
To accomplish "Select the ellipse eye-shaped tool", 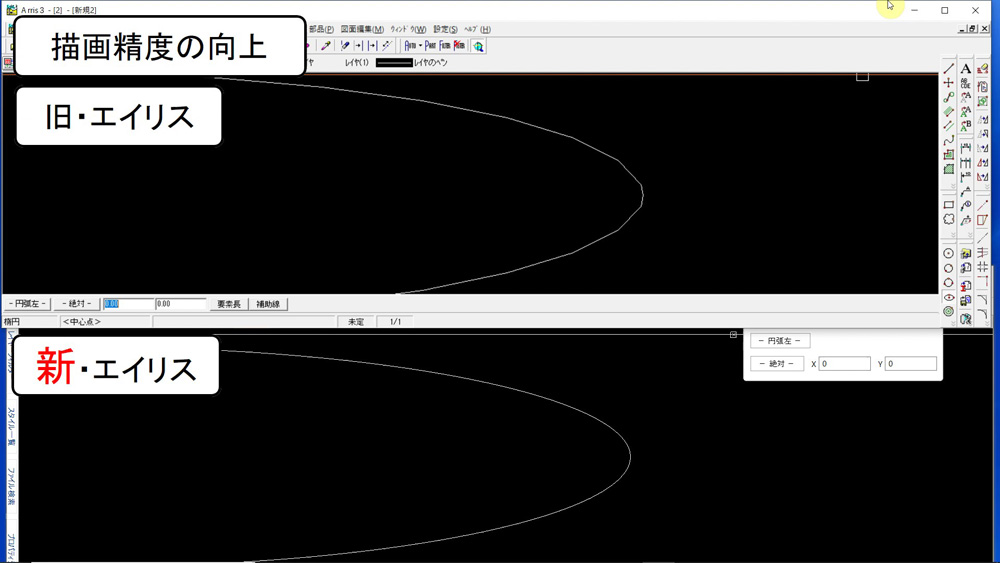I will [948, 297].
